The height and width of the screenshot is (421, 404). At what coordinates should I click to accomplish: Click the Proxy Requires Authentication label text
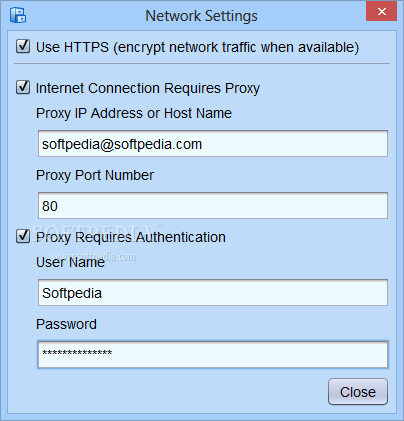tap(131, 237)
